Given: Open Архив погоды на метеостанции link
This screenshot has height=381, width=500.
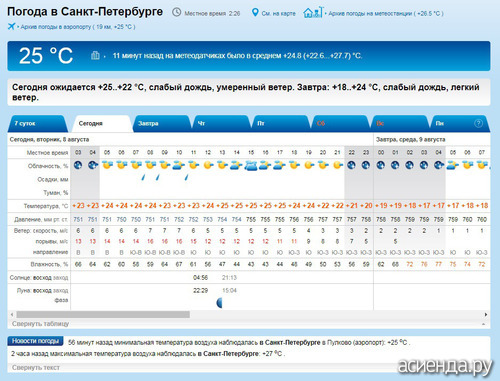Looking at the screenshot, I should (x=386, y=13).
